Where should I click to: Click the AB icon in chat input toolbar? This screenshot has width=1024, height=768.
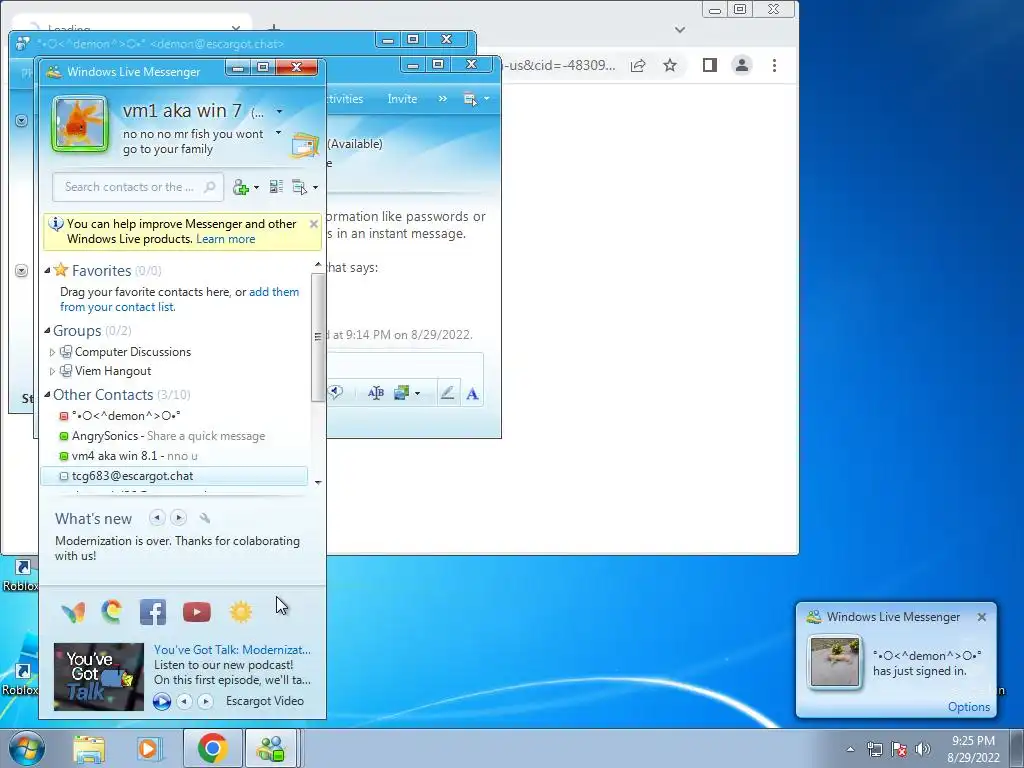[x=376, y=393]
